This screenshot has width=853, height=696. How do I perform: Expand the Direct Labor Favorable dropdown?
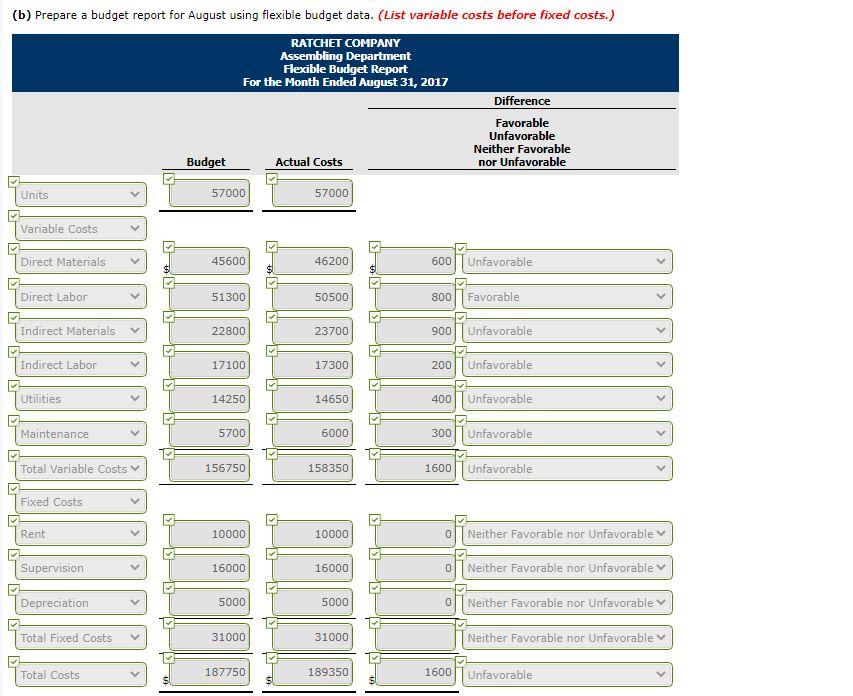[567, 297]
